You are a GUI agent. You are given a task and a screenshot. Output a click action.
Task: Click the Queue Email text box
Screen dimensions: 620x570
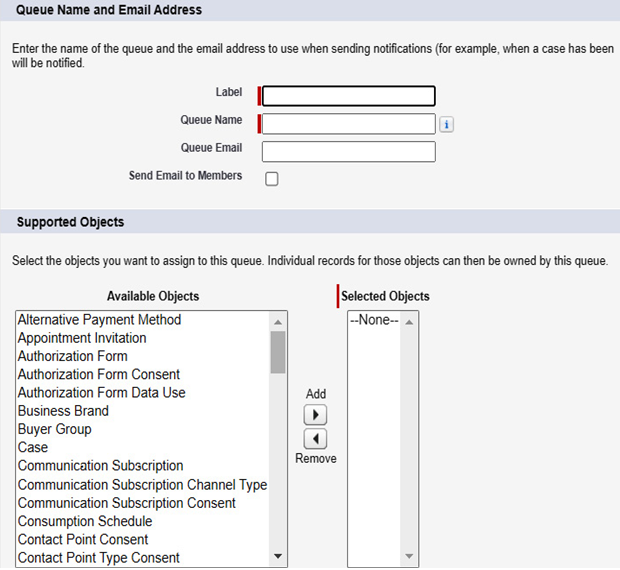[x=349, y=152]
